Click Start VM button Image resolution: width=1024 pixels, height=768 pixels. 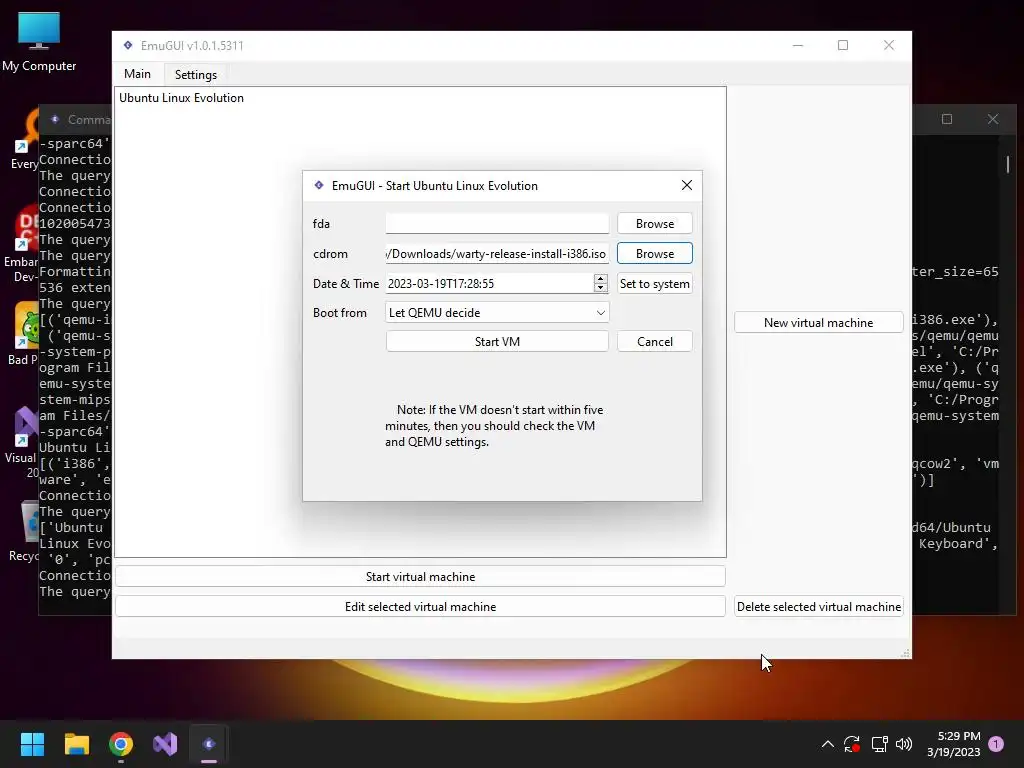point(497,342)
